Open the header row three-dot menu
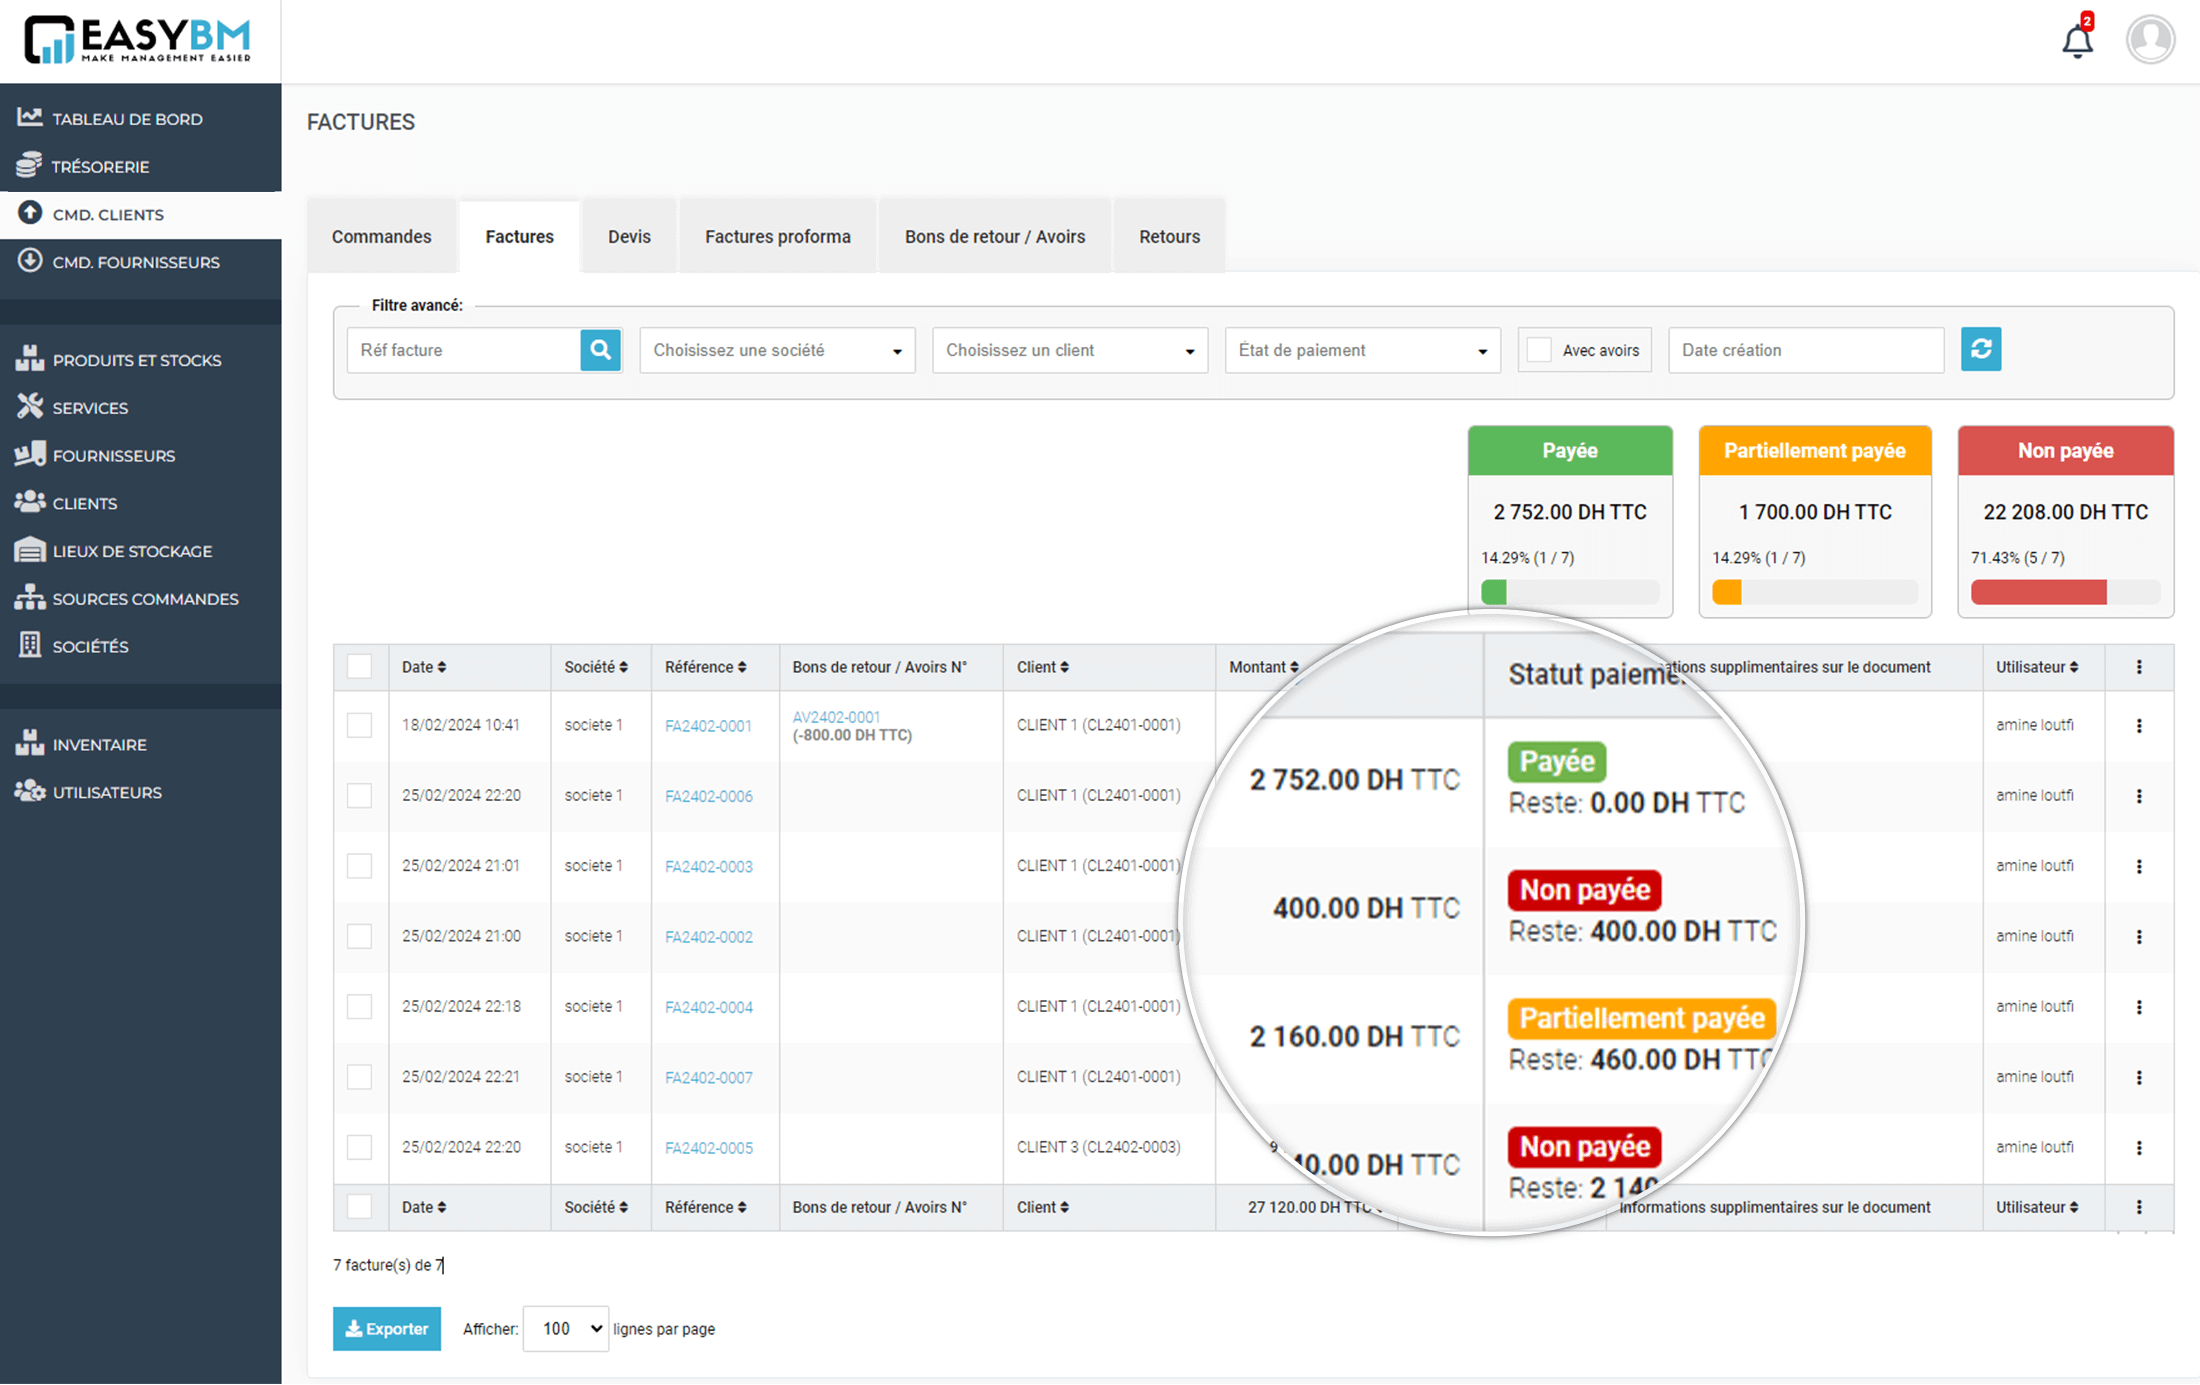The image size is (2200, 1385). click(2139, 667)
